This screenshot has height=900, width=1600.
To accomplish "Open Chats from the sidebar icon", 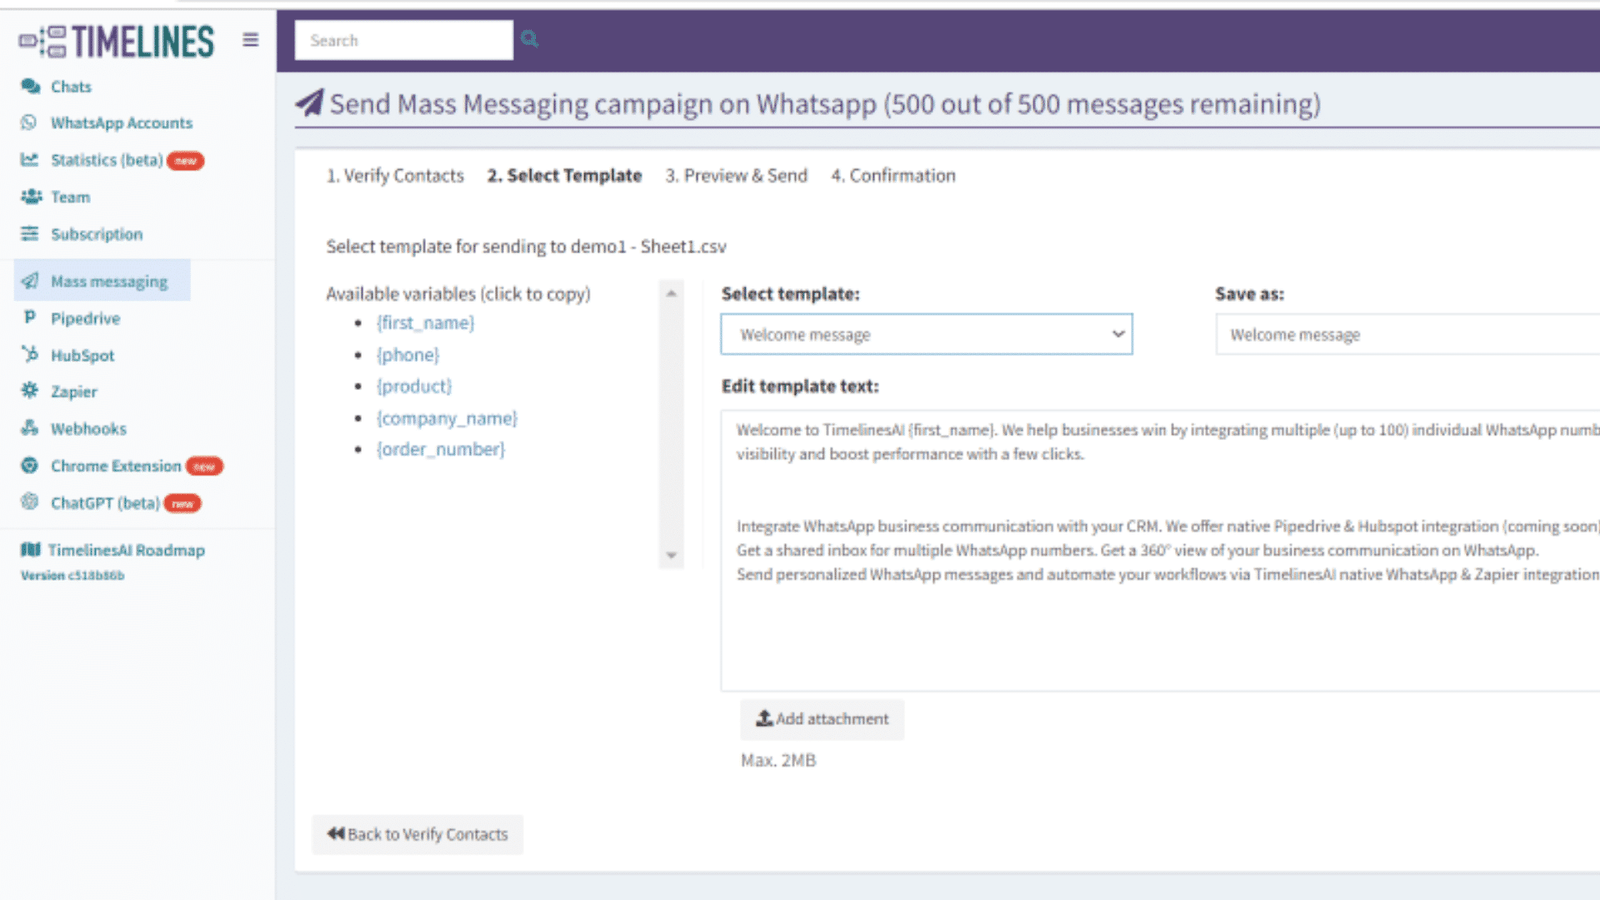I will [x=30, y=87].
